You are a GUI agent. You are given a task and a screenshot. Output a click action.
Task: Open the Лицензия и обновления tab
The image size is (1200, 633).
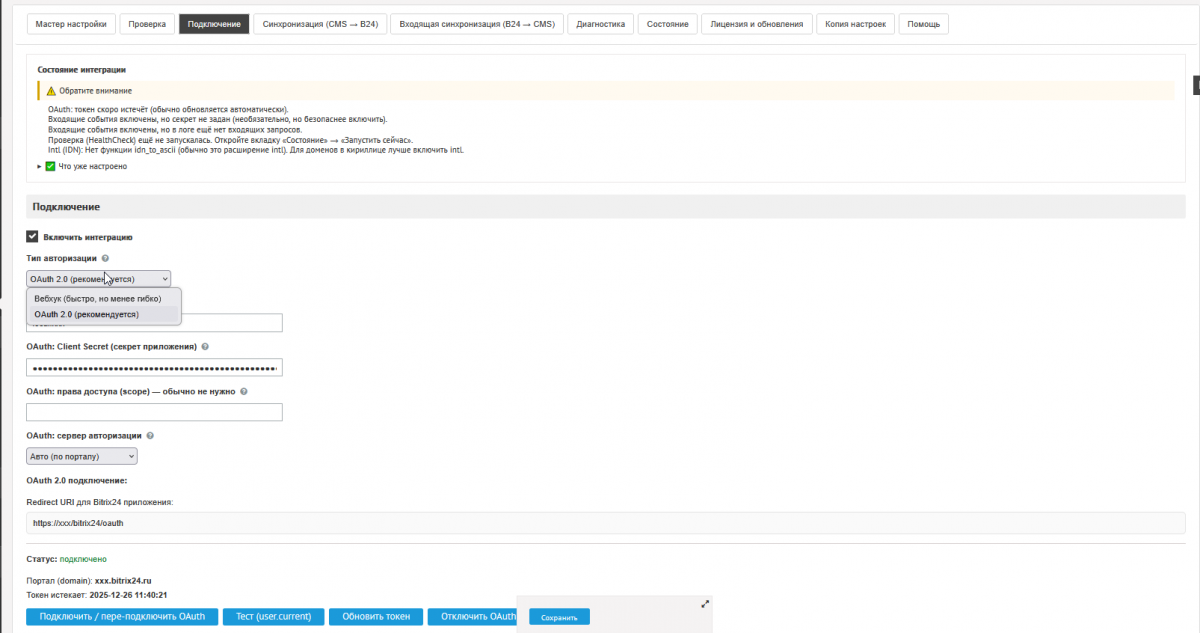(x=755, y=24)
